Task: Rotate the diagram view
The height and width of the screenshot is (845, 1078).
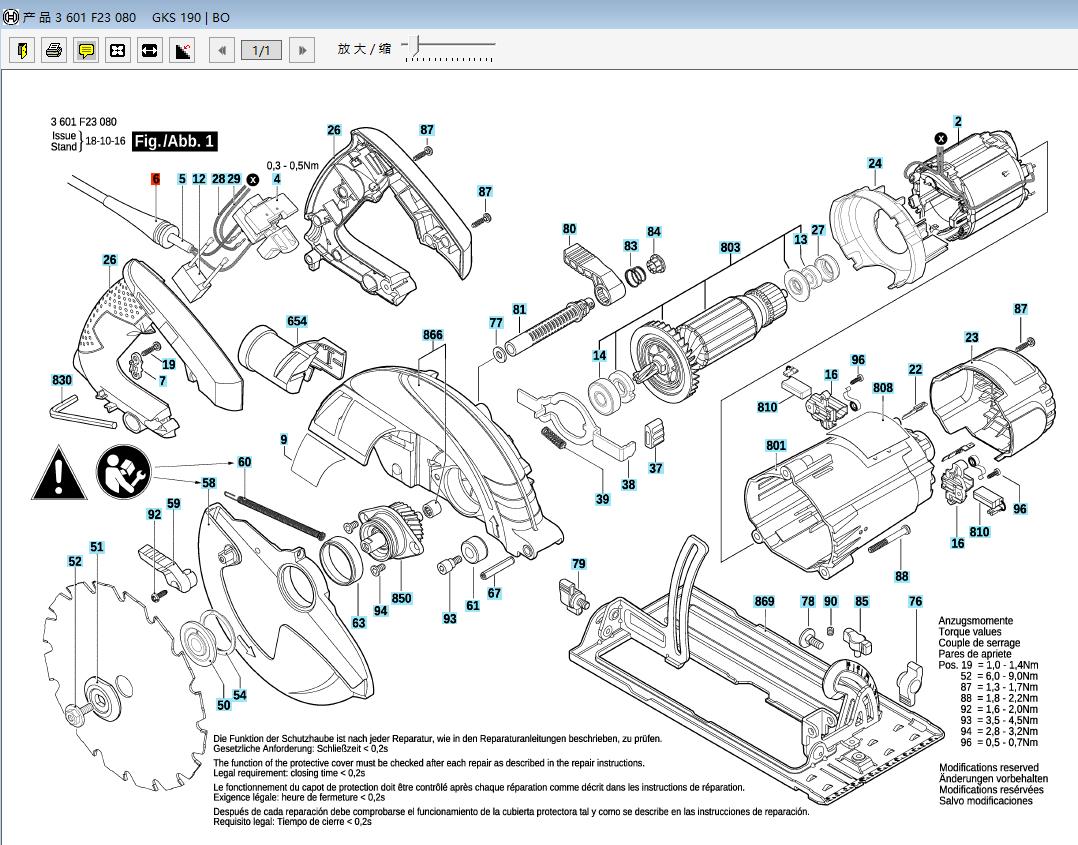Action: pyautogui.click(x=182, y=50)
